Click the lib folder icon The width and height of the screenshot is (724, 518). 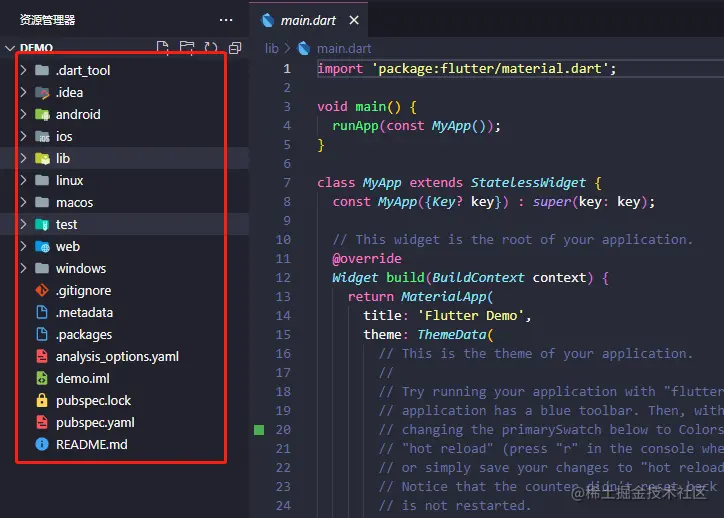coord(42,158)
